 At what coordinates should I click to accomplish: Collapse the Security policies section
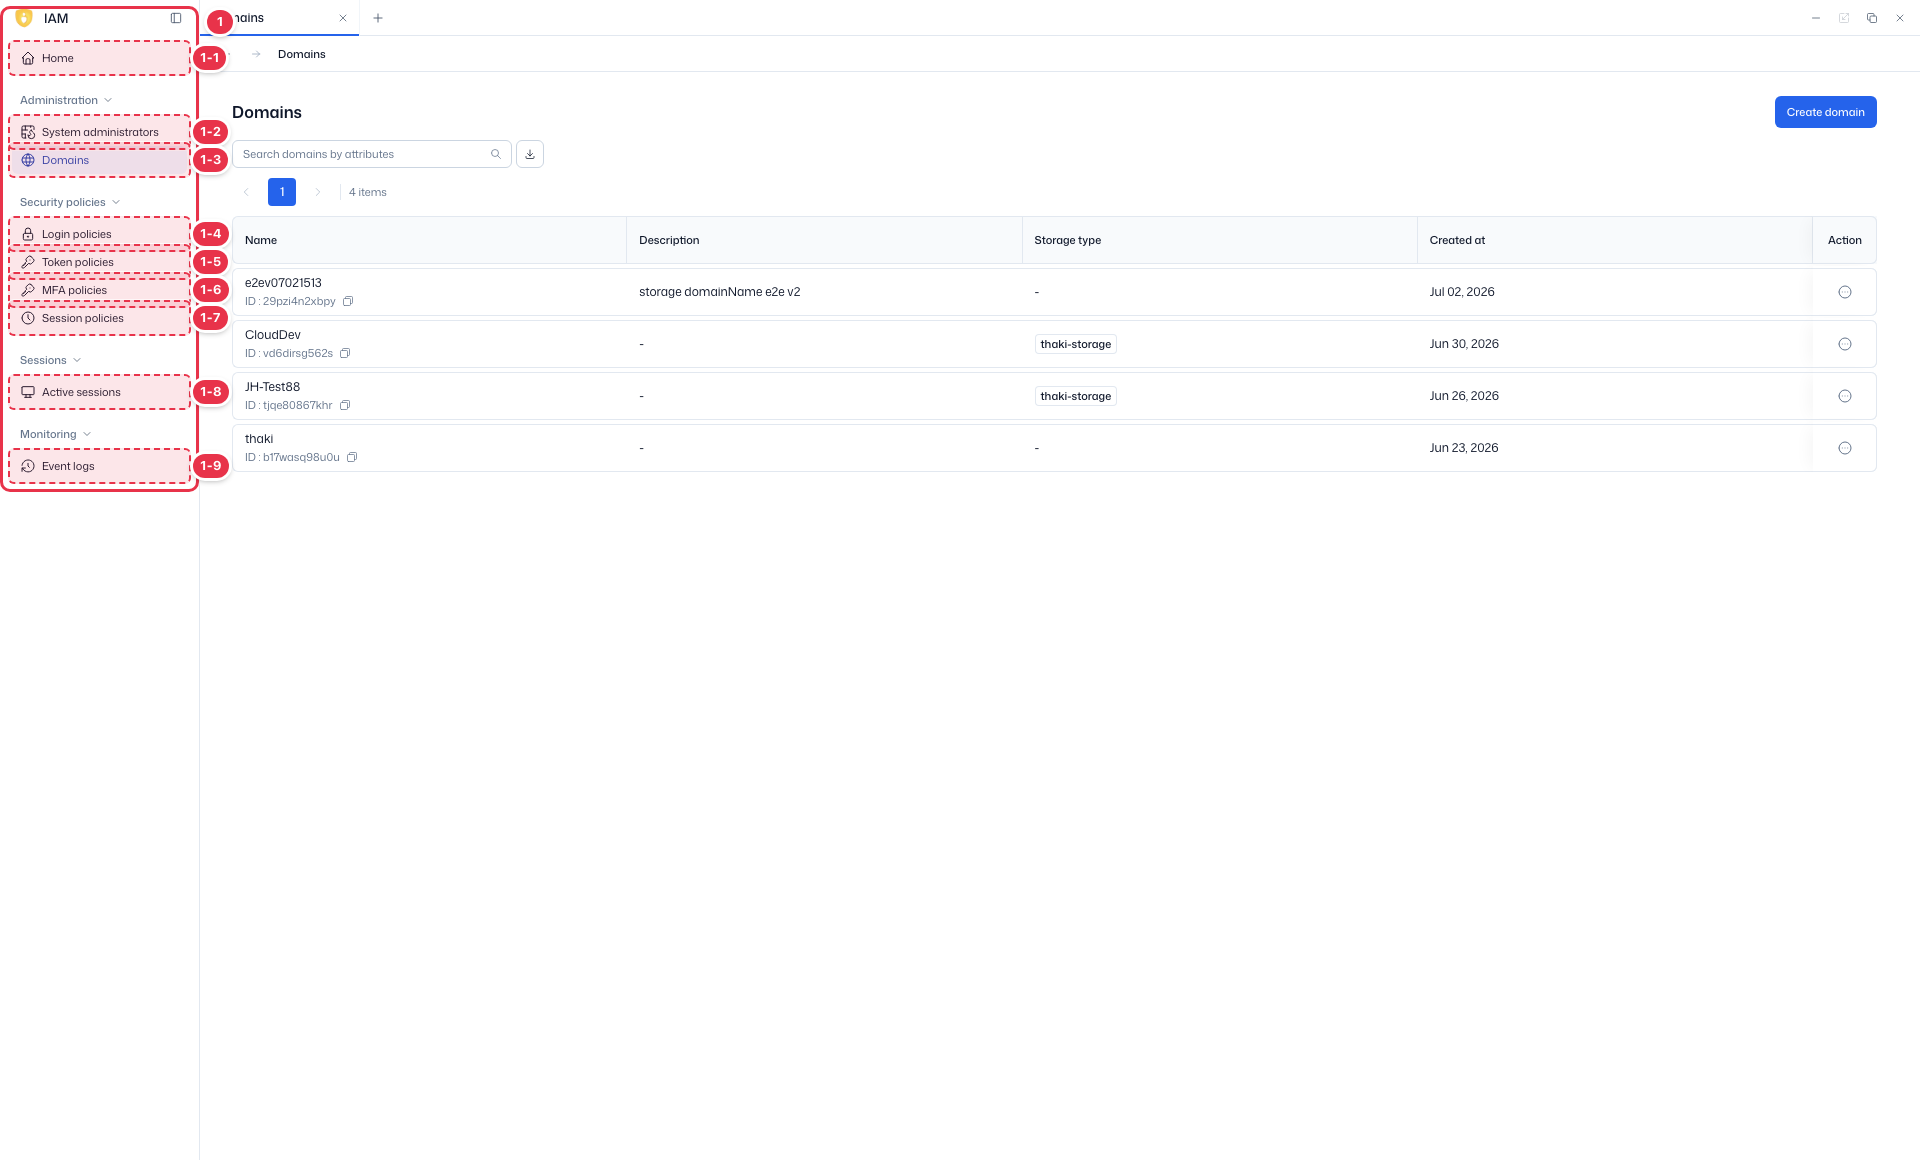70,202
